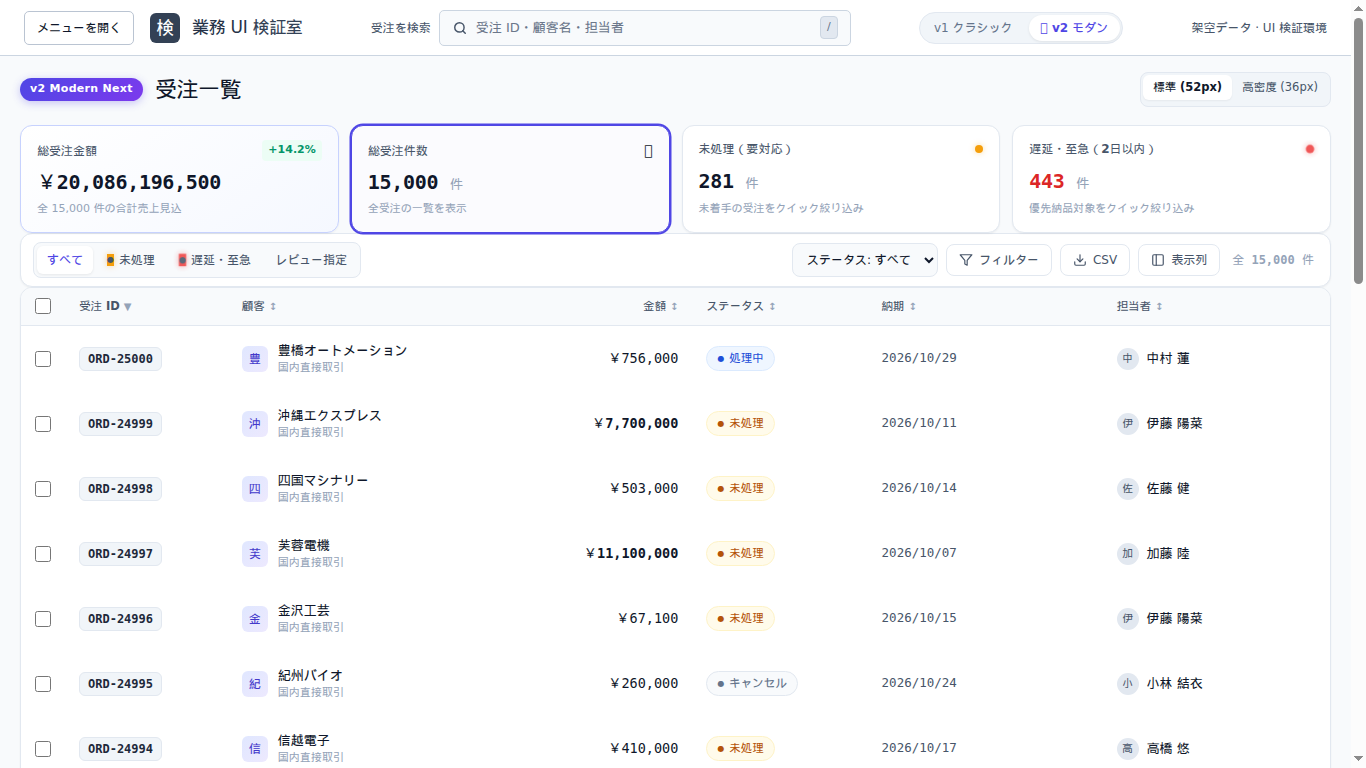The height and width of the screenshot is (768, 1366).
Task: Sort orders by the 金額 column
Action: [x=660, y=306]
